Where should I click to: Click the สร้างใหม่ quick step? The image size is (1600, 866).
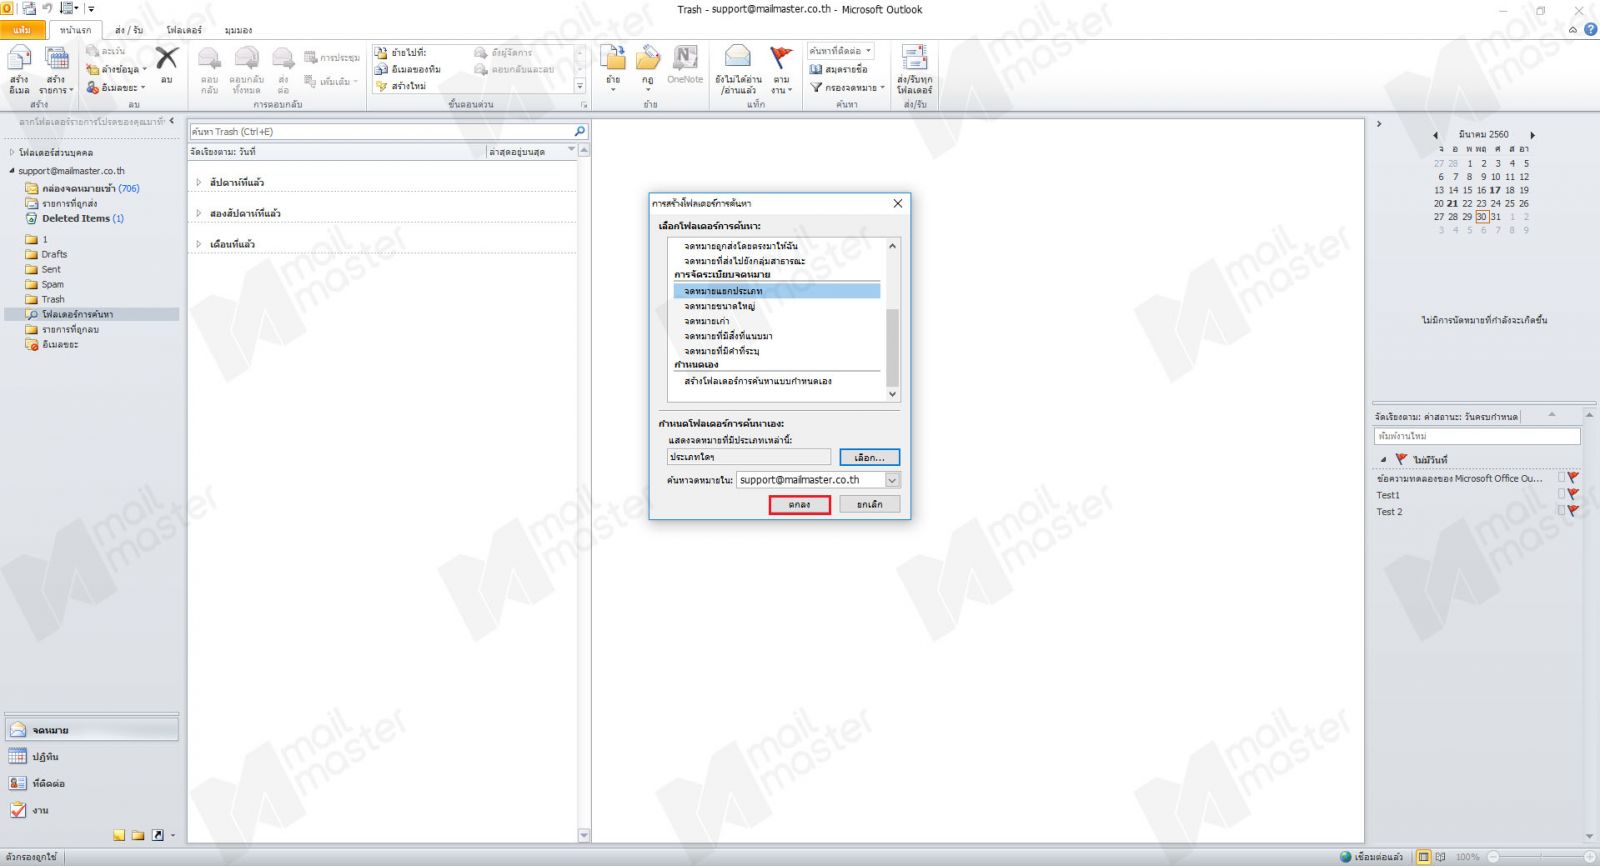tap(401, 86)
